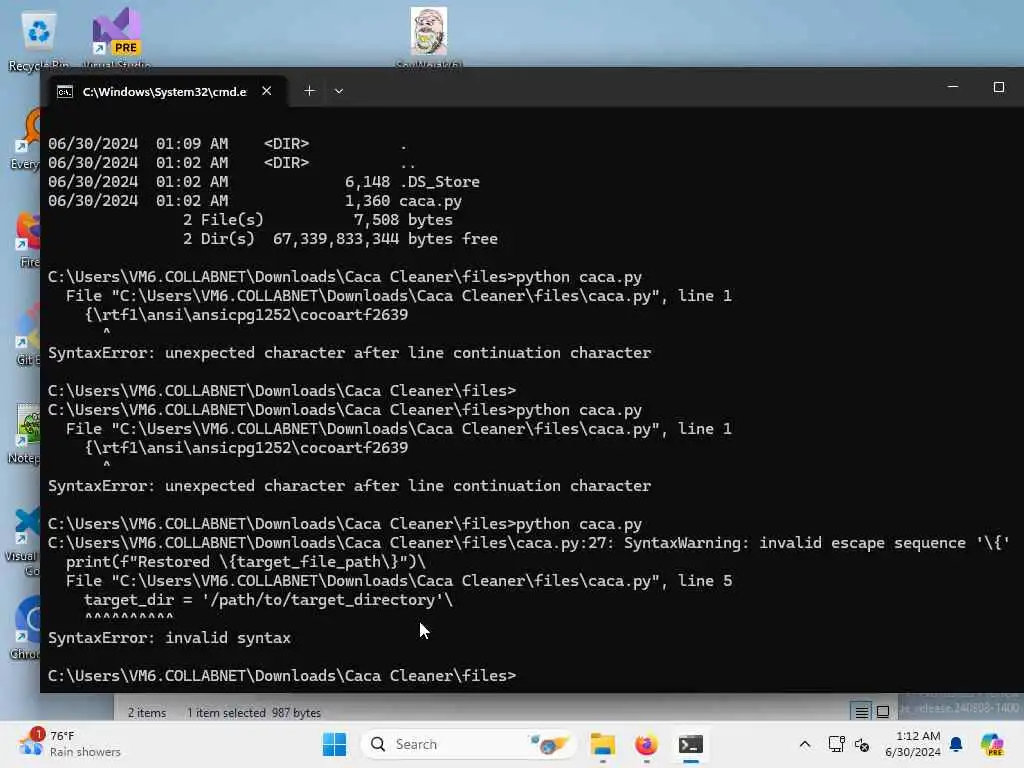Click the search highlight icon in Search box
This screenshot has width=1024, height=768.
click(549, 744)
